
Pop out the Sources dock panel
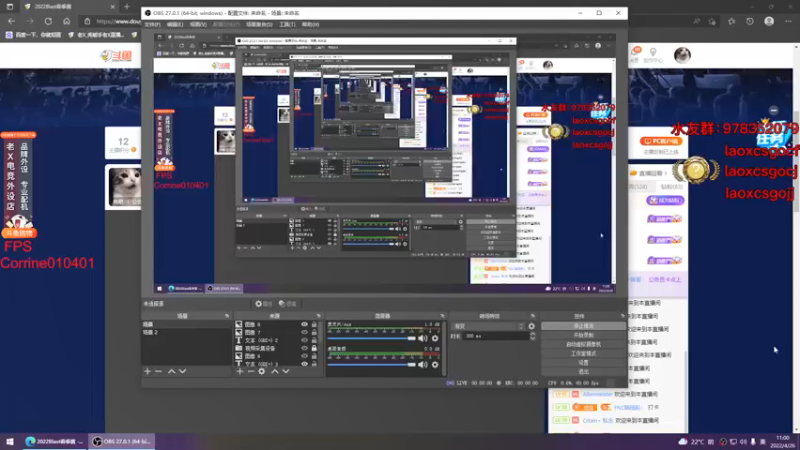click(318, 316)
